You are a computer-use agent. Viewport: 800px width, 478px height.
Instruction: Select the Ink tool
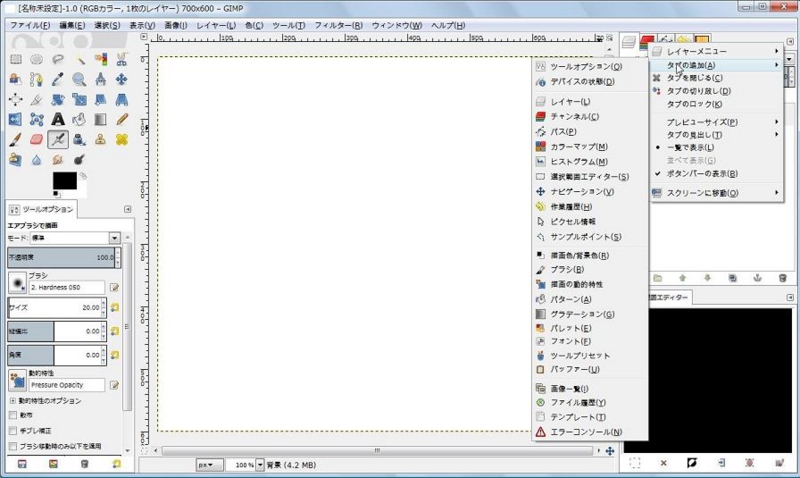click(x=79, y=139)
